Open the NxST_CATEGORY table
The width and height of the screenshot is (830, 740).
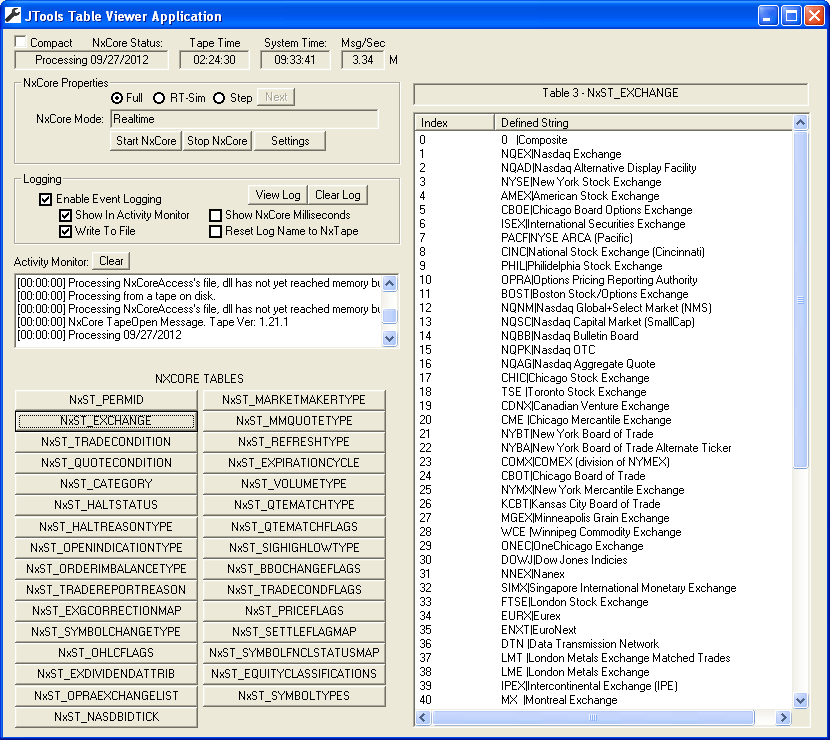(x=106, y=484)
